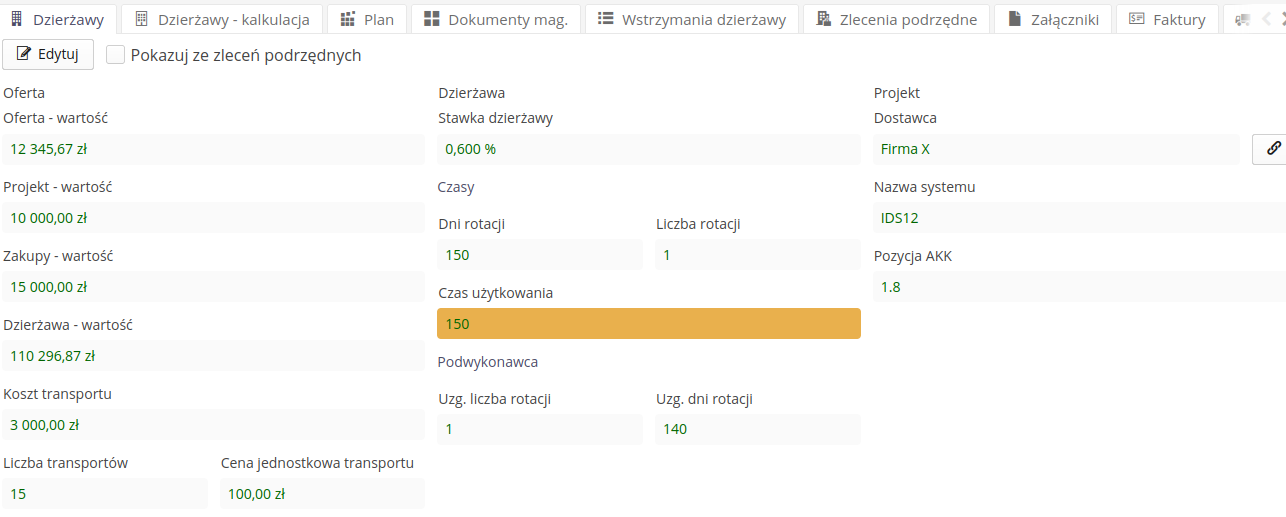
Task: Click the orange Czas użytkowania field
Action: click(x=648, y=324)
